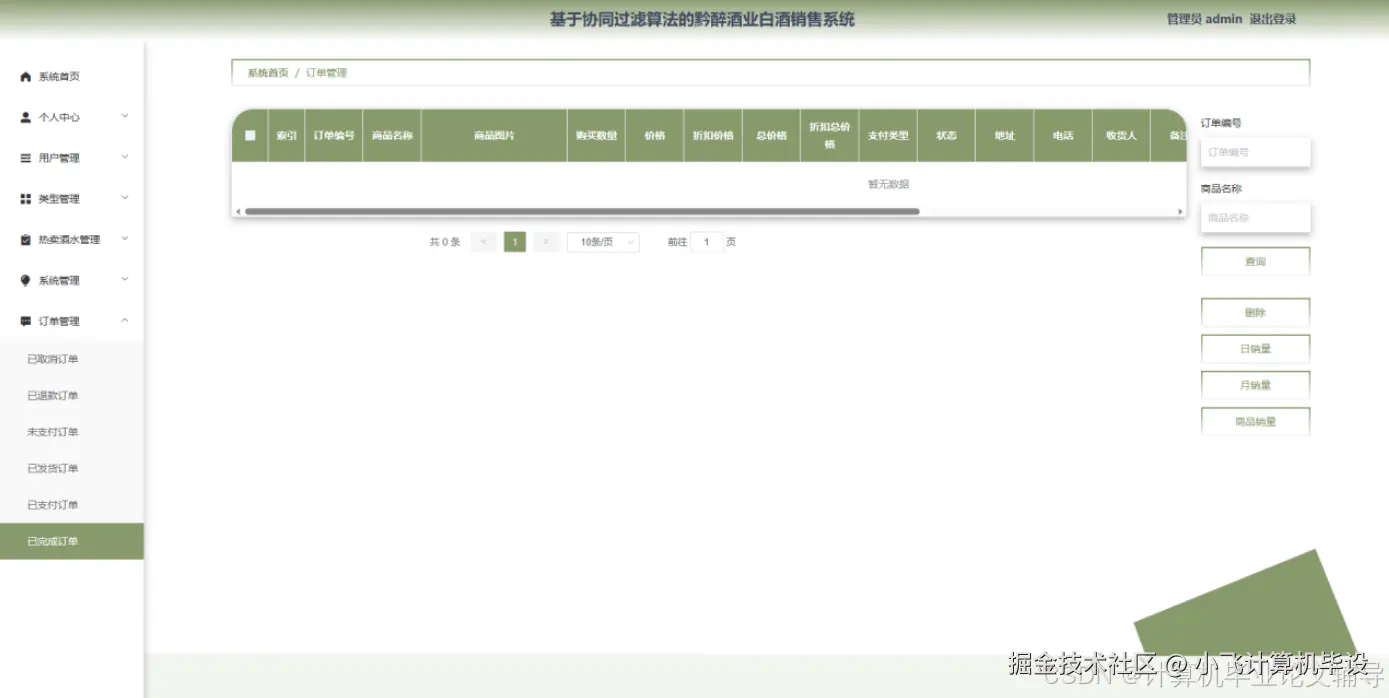1389x698 pixels.
Task: Click the list icon for 用户管理
Action: point(26,158)
